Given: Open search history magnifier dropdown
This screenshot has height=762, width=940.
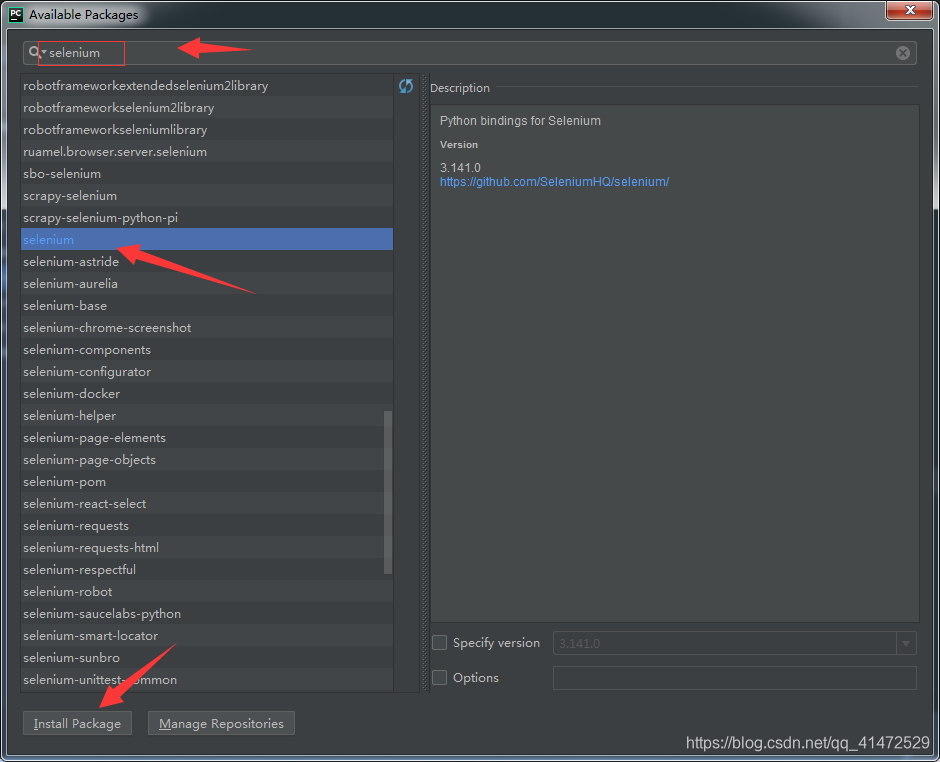Looking at the screenshot, I should pyautogui.click(x=37, y=53).
